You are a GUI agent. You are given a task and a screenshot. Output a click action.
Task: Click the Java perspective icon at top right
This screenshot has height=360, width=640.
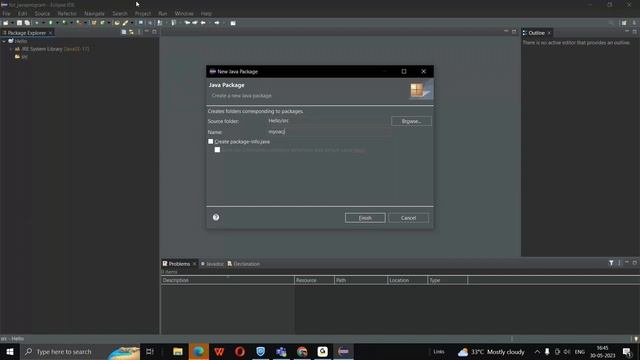tap(634, 23)
